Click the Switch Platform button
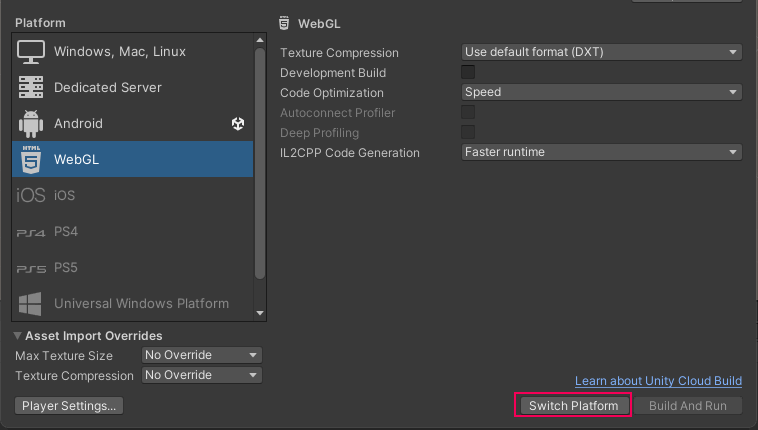 tap(573, 405)
